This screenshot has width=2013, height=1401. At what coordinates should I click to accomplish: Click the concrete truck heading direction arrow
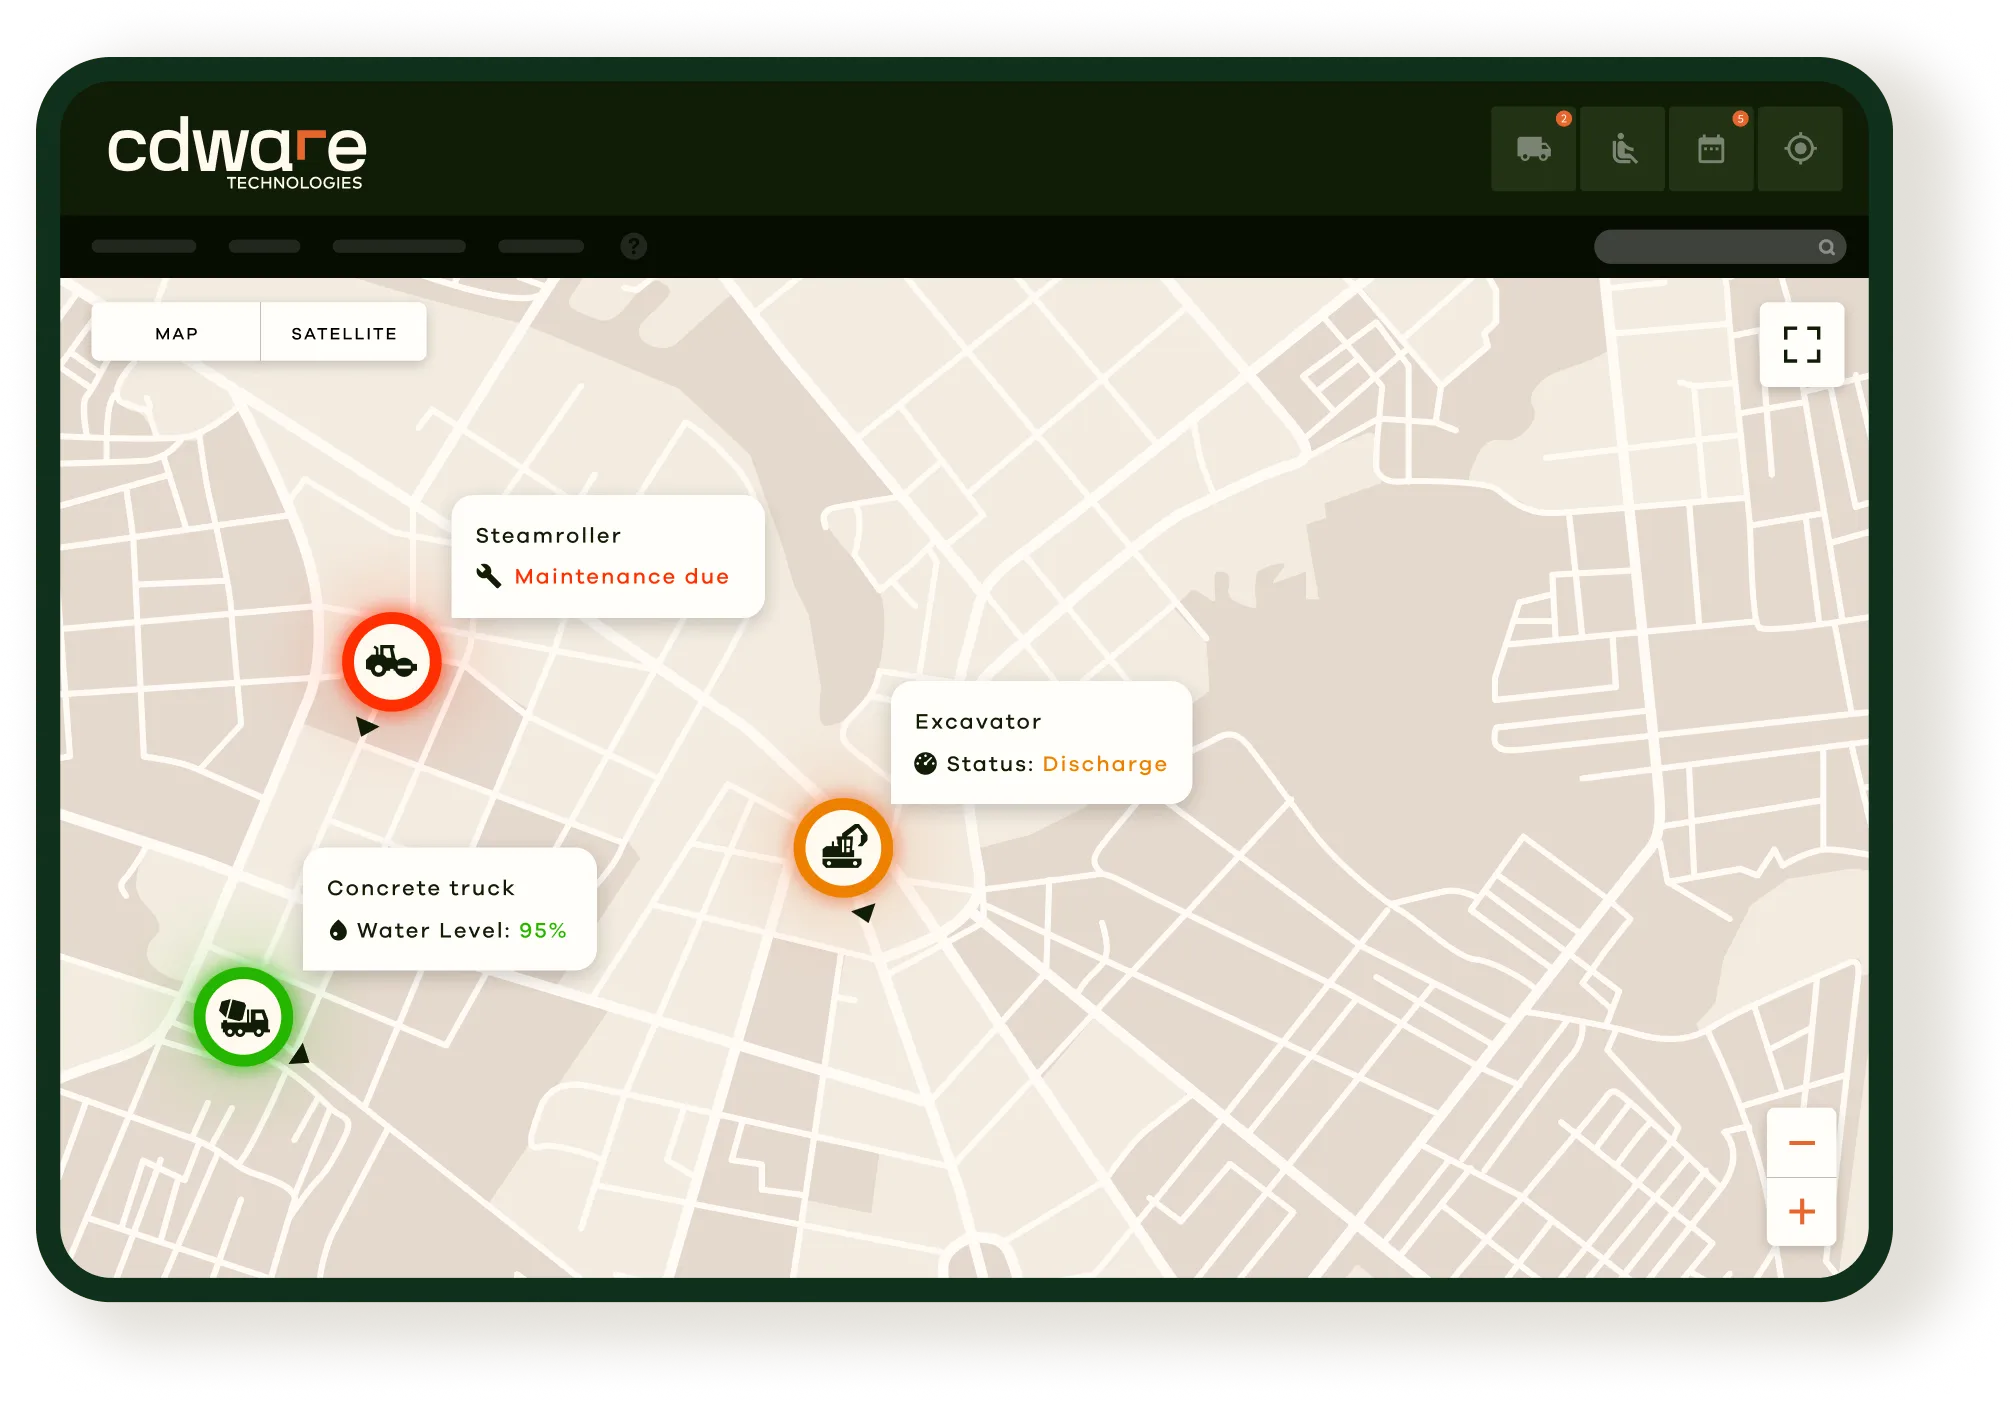point(299,1054)
